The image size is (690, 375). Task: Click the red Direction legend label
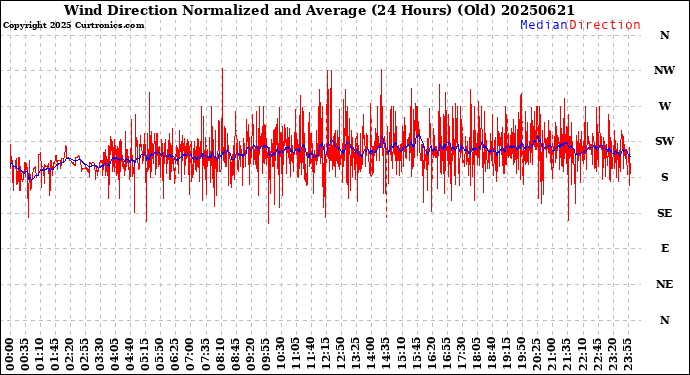coord(605,25)
